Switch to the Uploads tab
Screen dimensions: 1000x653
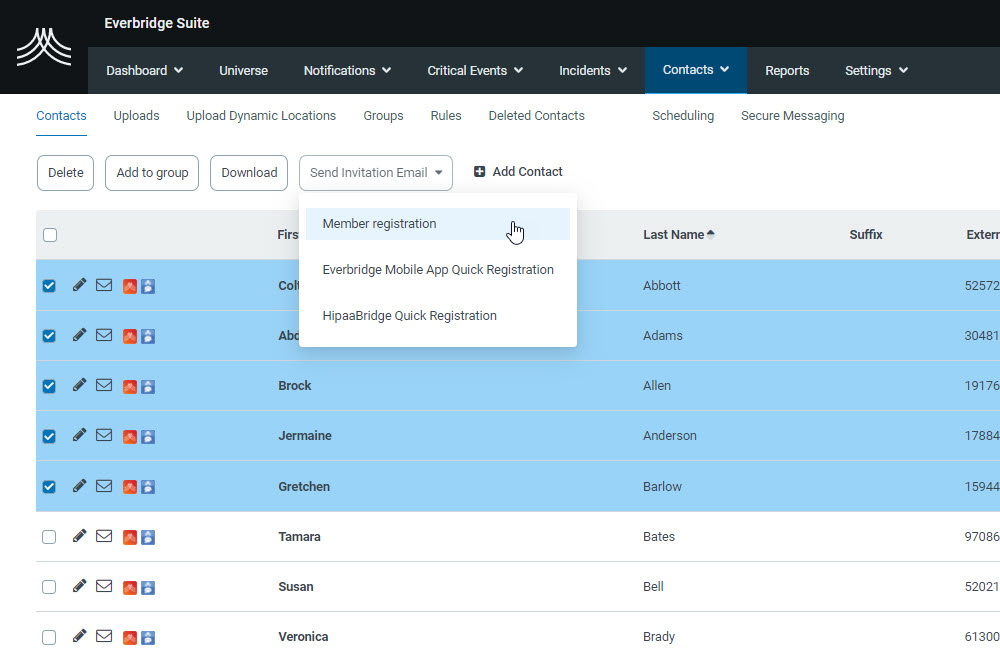(136, 115)
